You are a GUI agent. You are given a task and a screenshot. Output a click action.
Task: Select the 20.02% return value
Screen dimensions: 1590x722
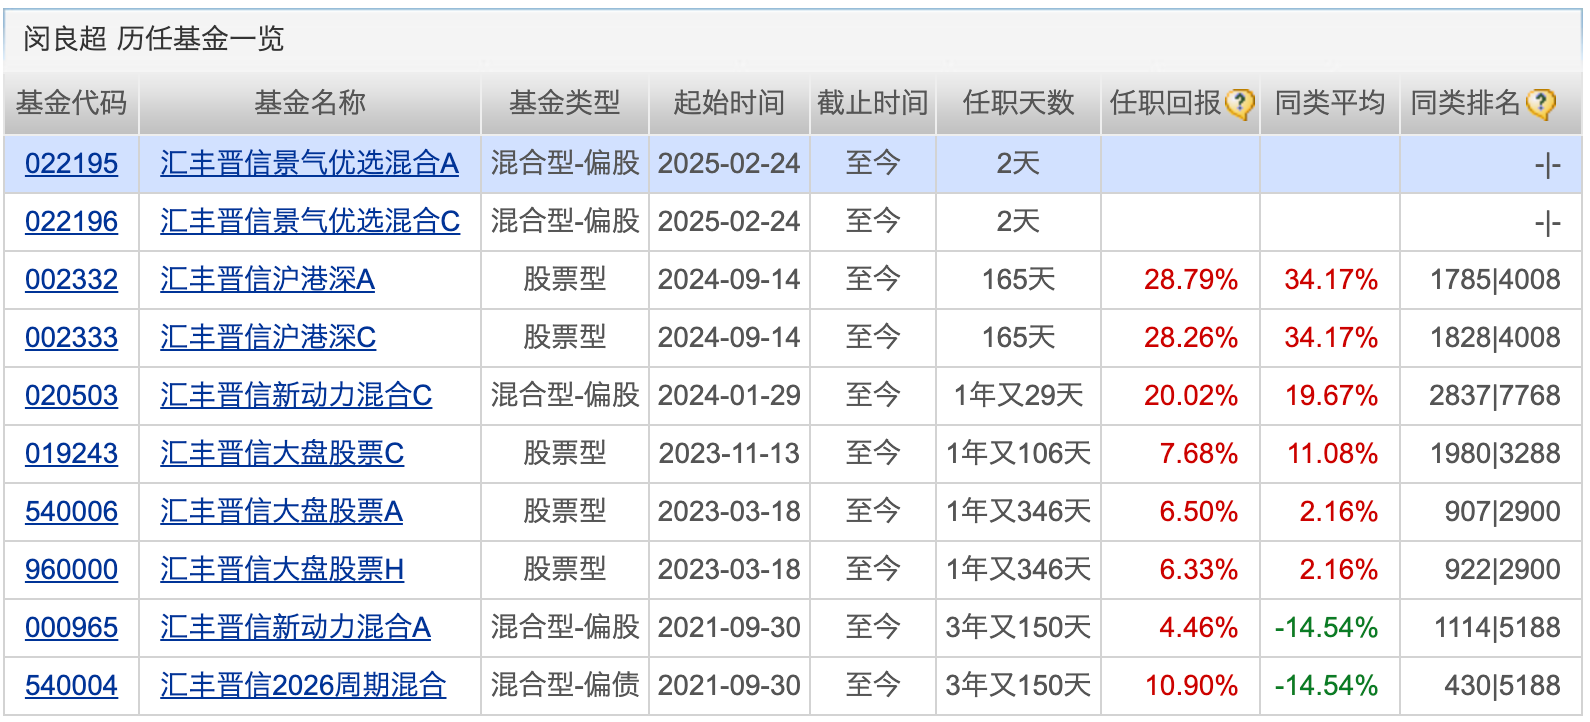pos(1191,396)
